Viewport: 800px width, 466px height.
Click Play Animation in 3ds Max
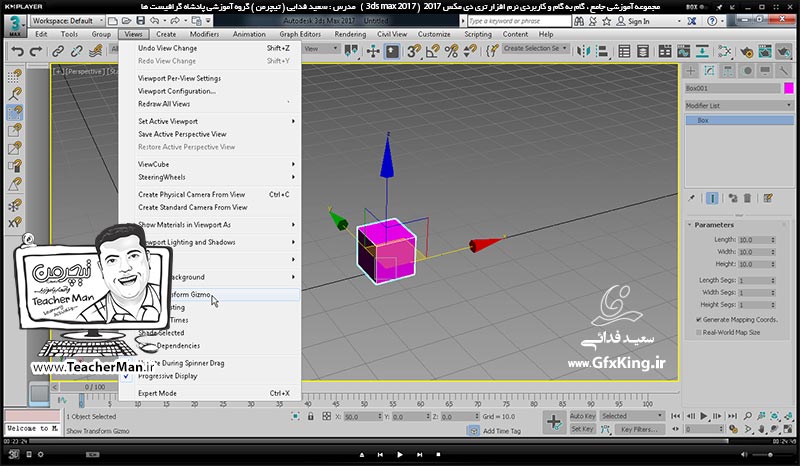click(x=704, y=416)
